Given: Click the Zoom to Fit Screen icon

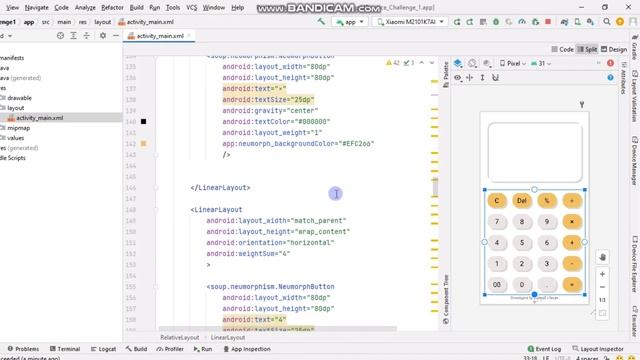Looking at the screenshot, I should click(x=602, y=313).
